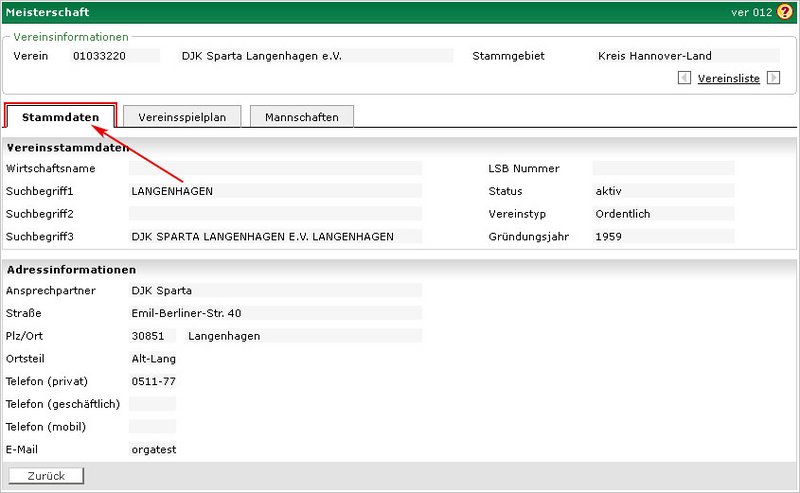Select the Suchbegriff1 field with LANGENHAGEN
This screenshot has width=800, height=493.
pyautogui.click(x=275, y=191)
